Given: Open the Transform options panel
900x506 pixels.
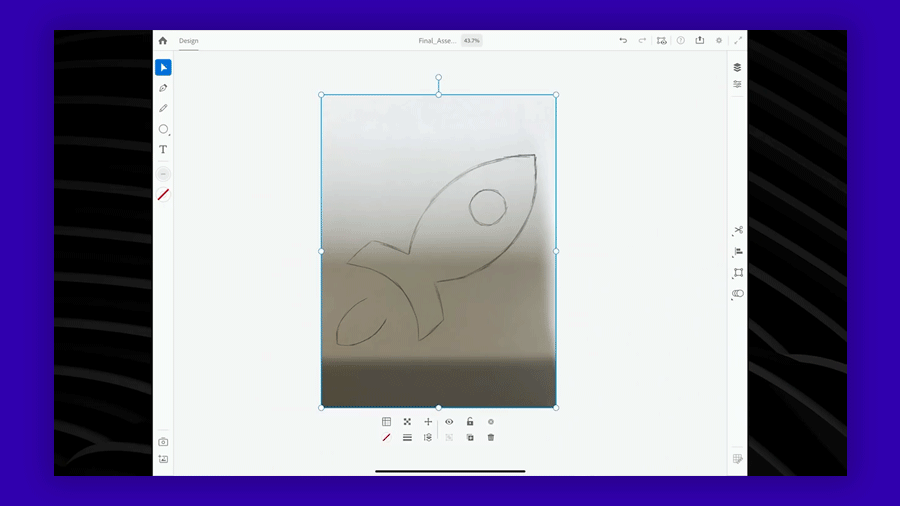Looking at the screenshot, I should pyautogui.click(x=738, y=273).
